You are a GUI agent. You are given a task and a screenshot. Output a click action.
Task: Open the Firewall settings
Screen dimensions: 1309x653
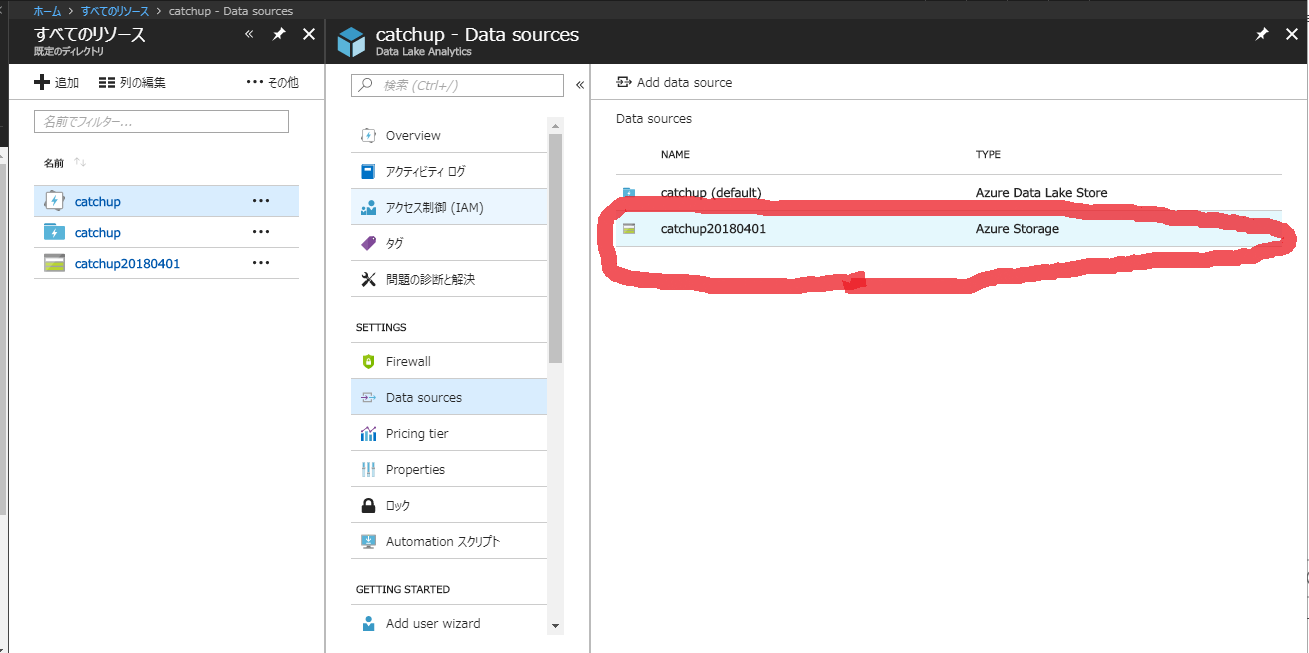[410, 361]
